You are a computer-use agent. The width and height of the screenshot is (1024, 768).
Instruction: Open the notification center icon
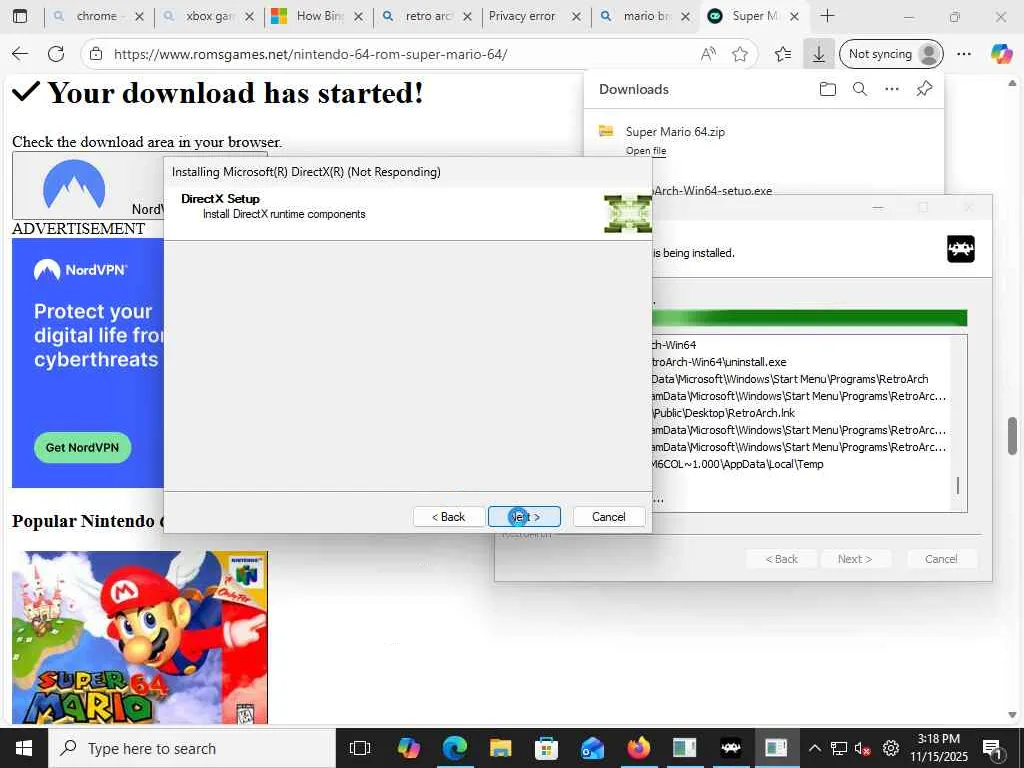(993, 748)
